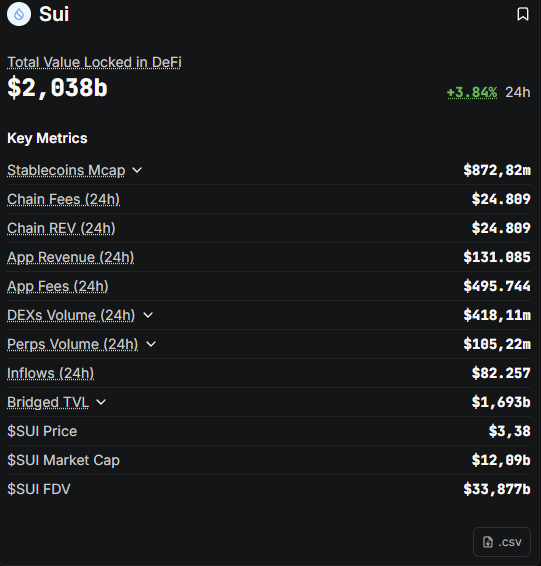Click the Sui water-drop logo
Image resolution: width=541 pixels, height=566 pixels.
click(x=19, y=14)
